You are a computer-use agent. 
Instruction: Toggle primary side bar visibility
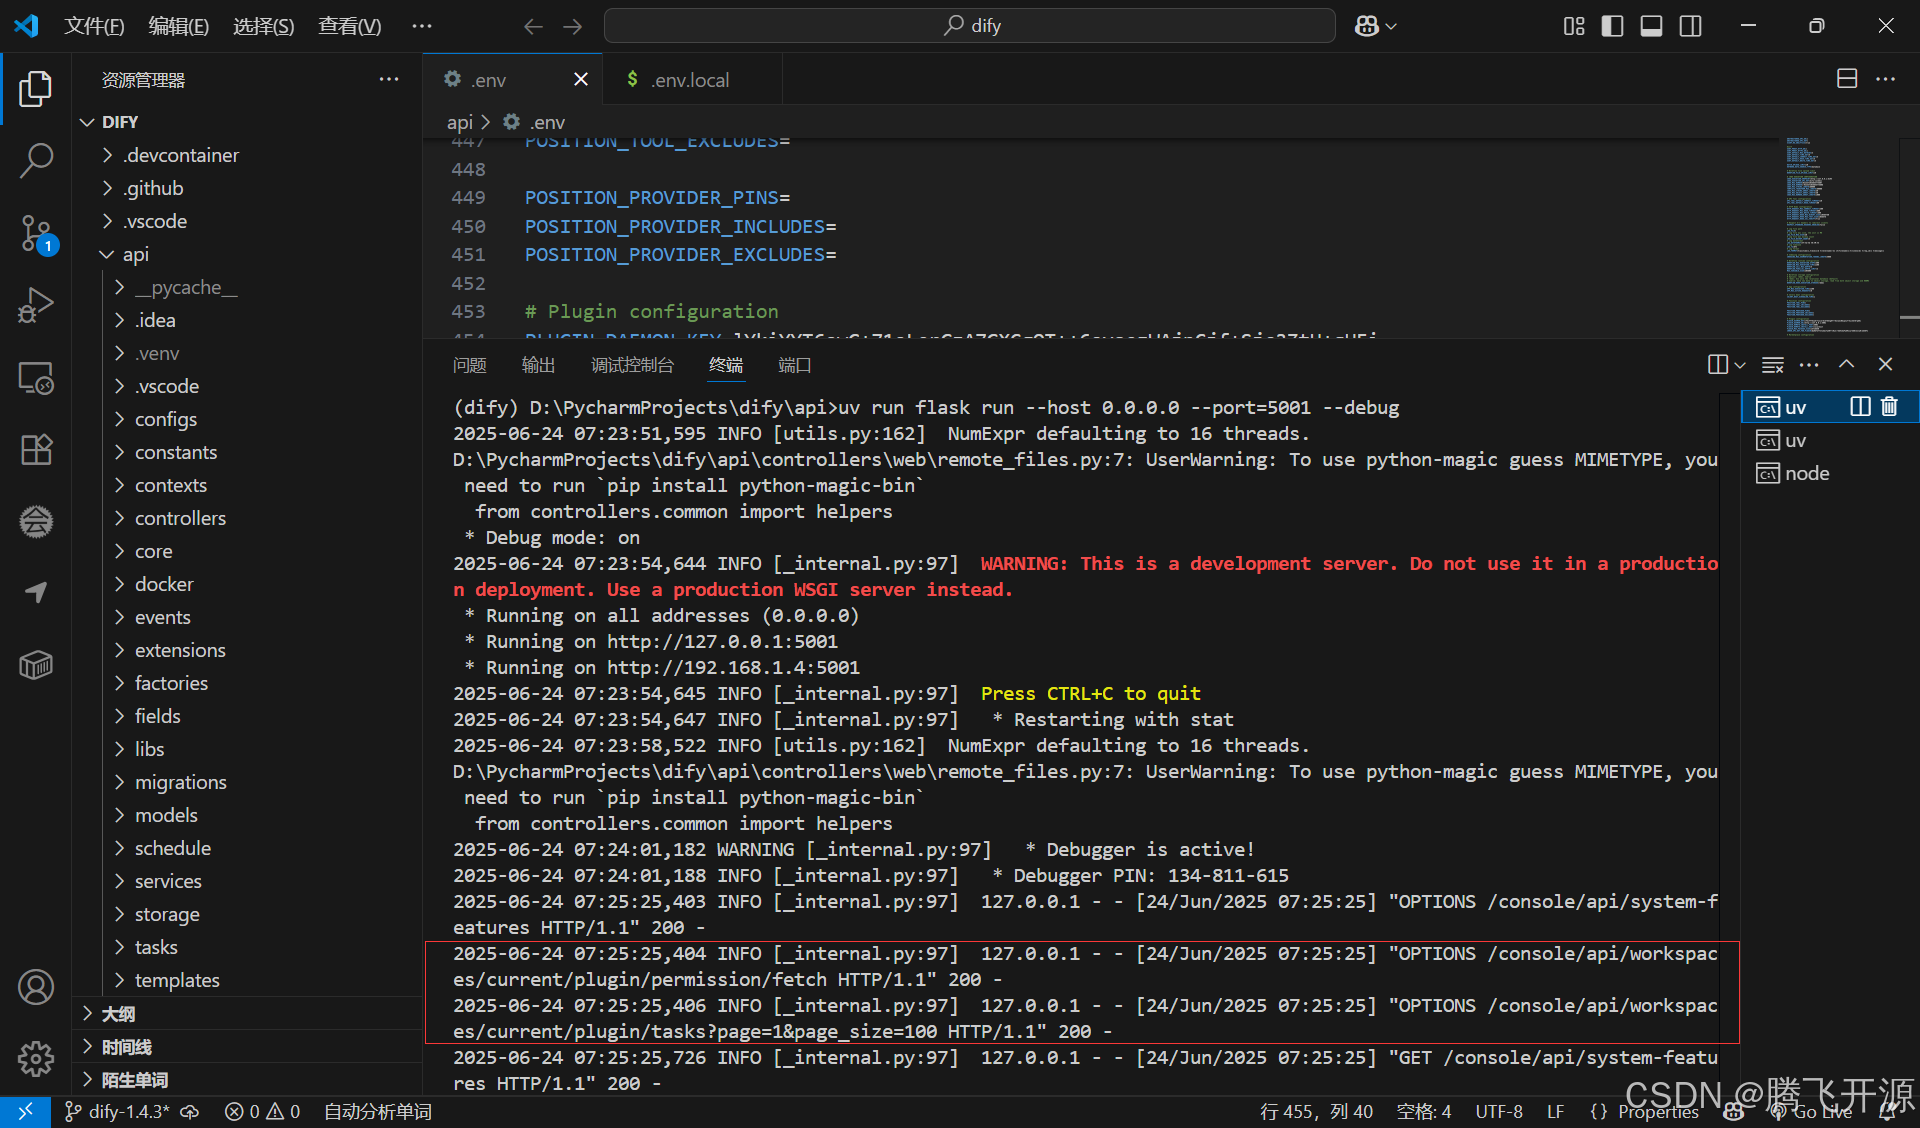1612,26
